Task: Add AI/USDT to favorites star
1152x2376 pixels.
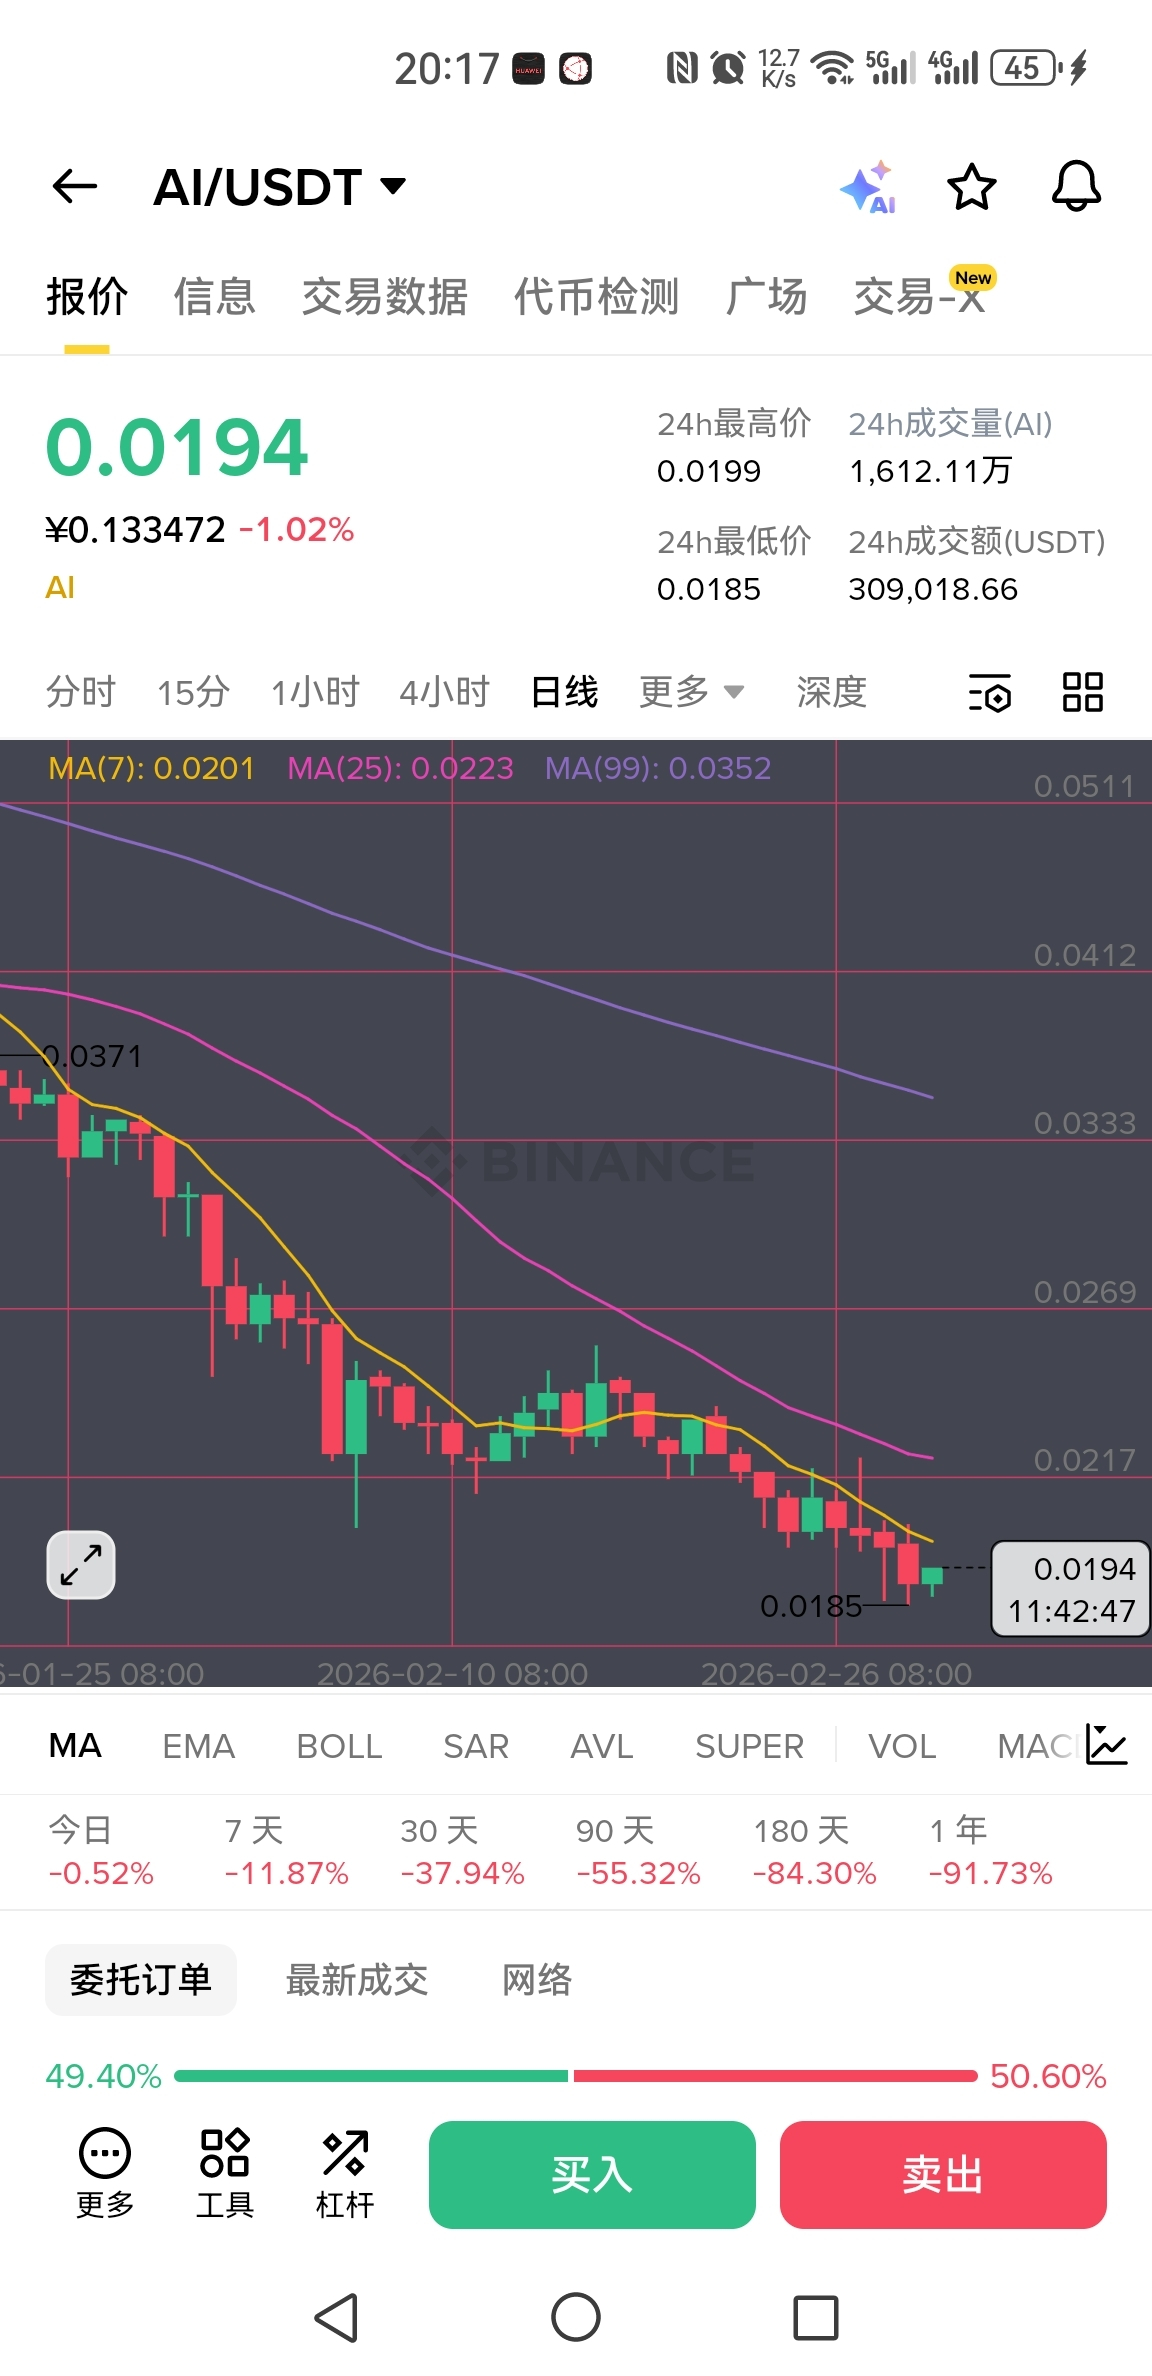Action: [972, 187]
